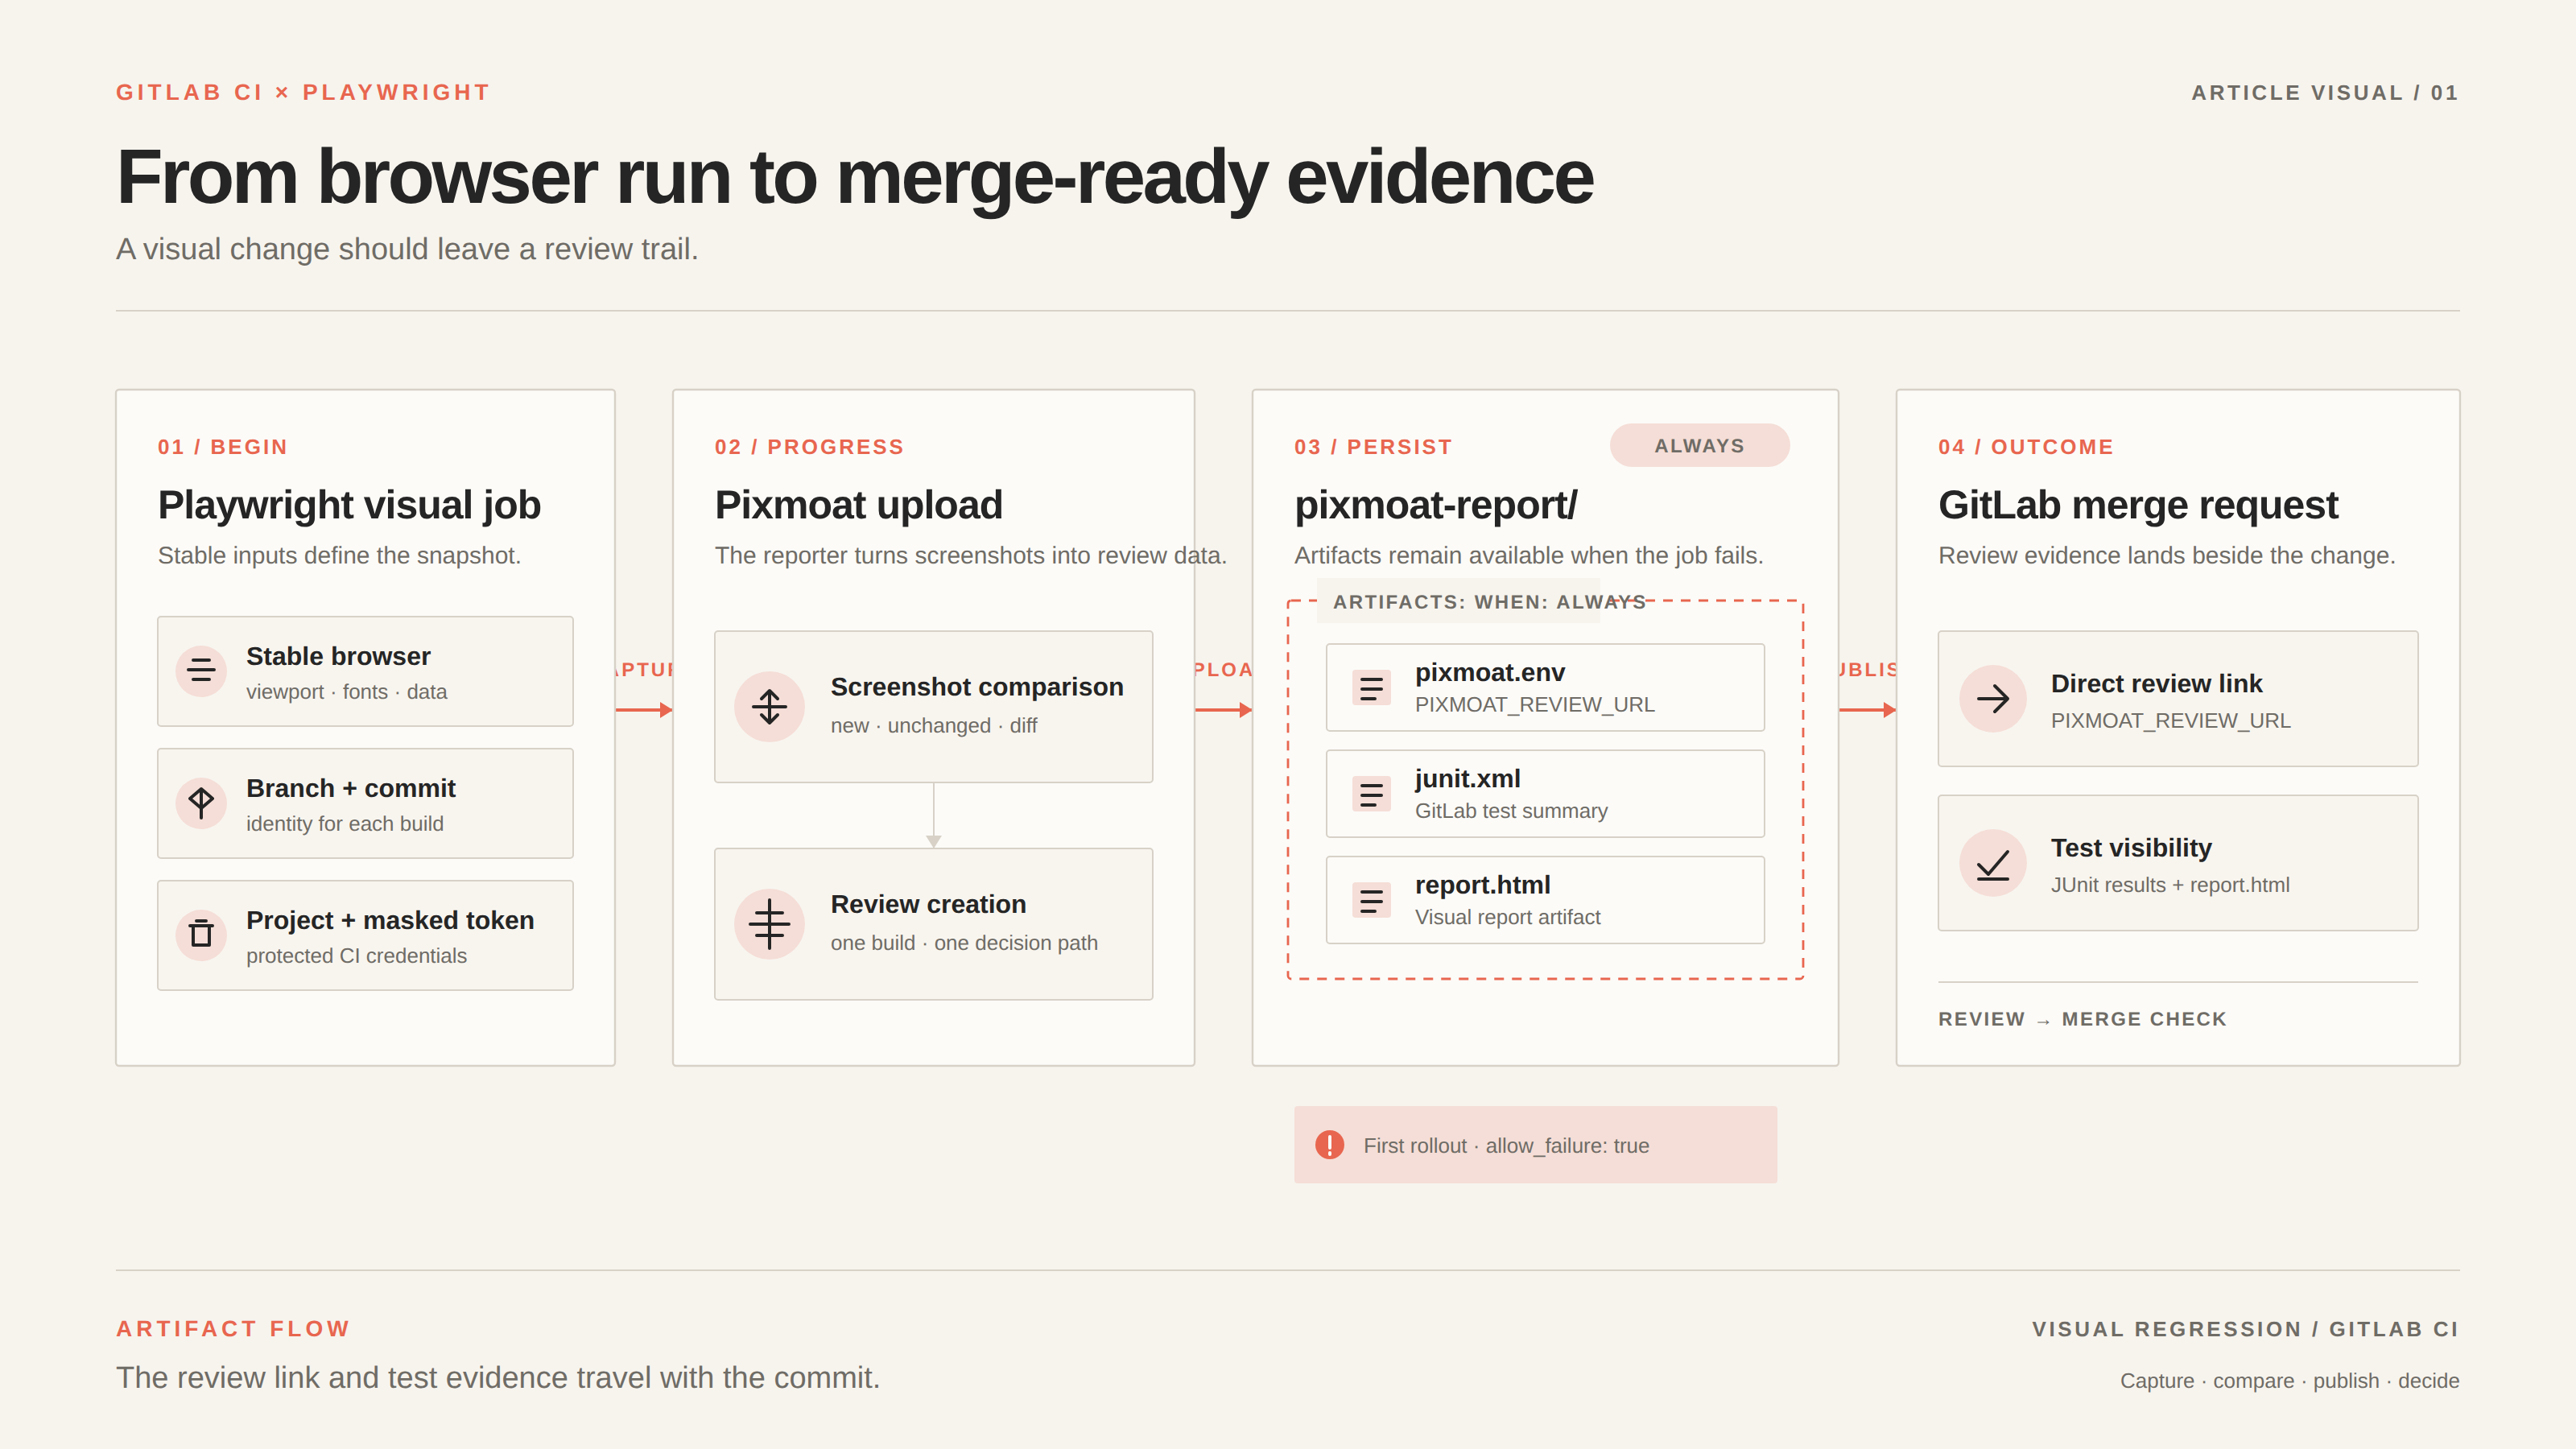Open the junit.xml artifact name

coord(1467,778)
